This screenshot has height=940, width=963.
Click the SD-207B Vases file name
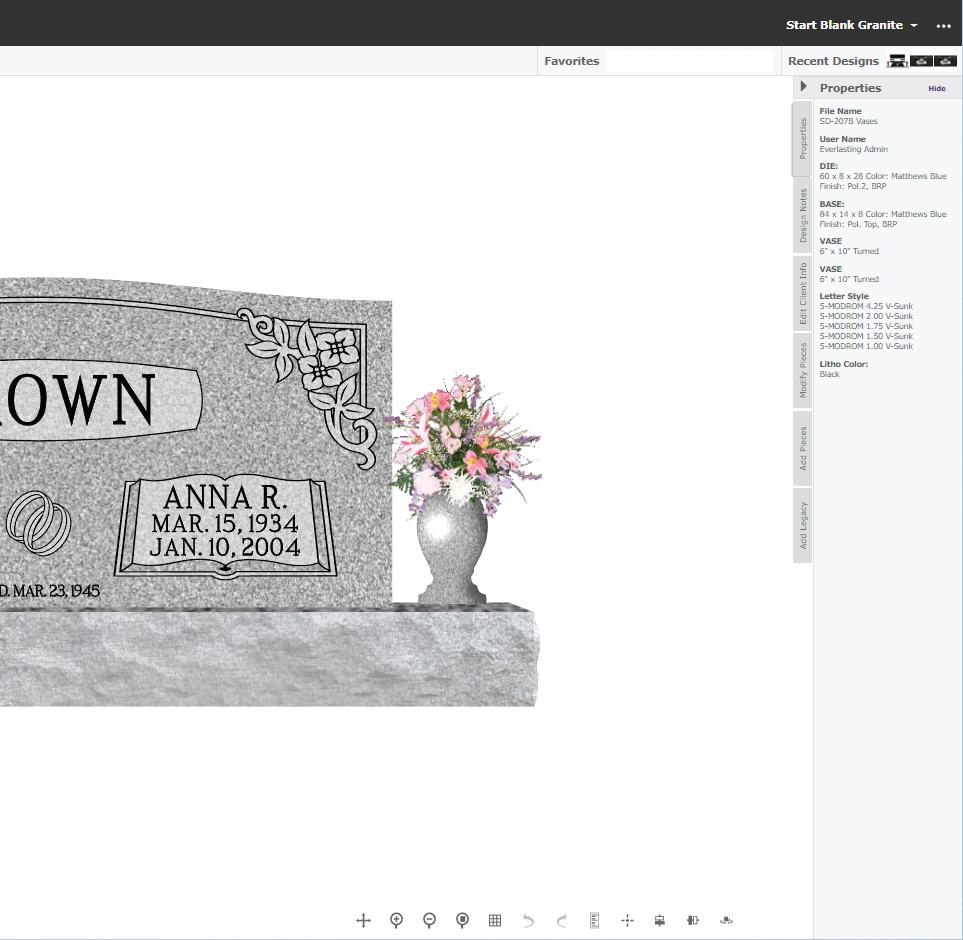coord(848,122)
